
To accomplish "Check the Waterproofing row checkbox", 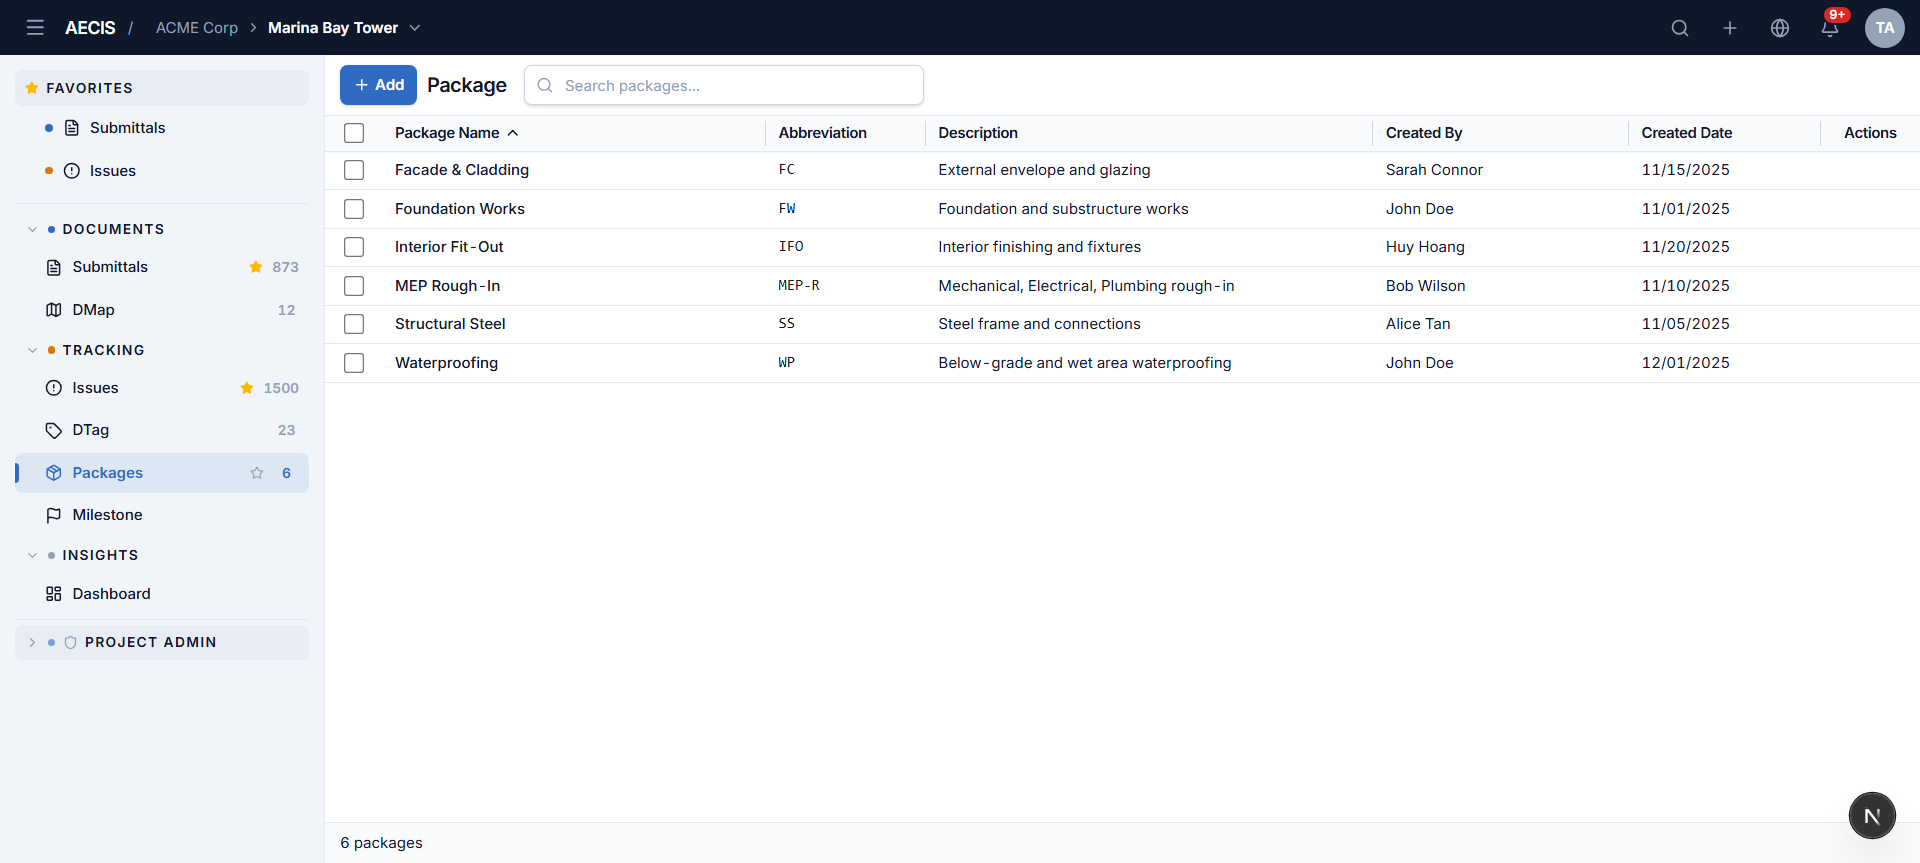I will 354,363.
